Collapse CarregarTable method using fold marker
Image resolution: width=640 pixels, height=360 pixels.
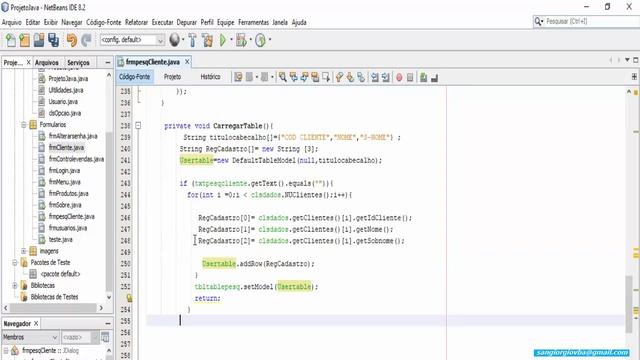[138, 126]
